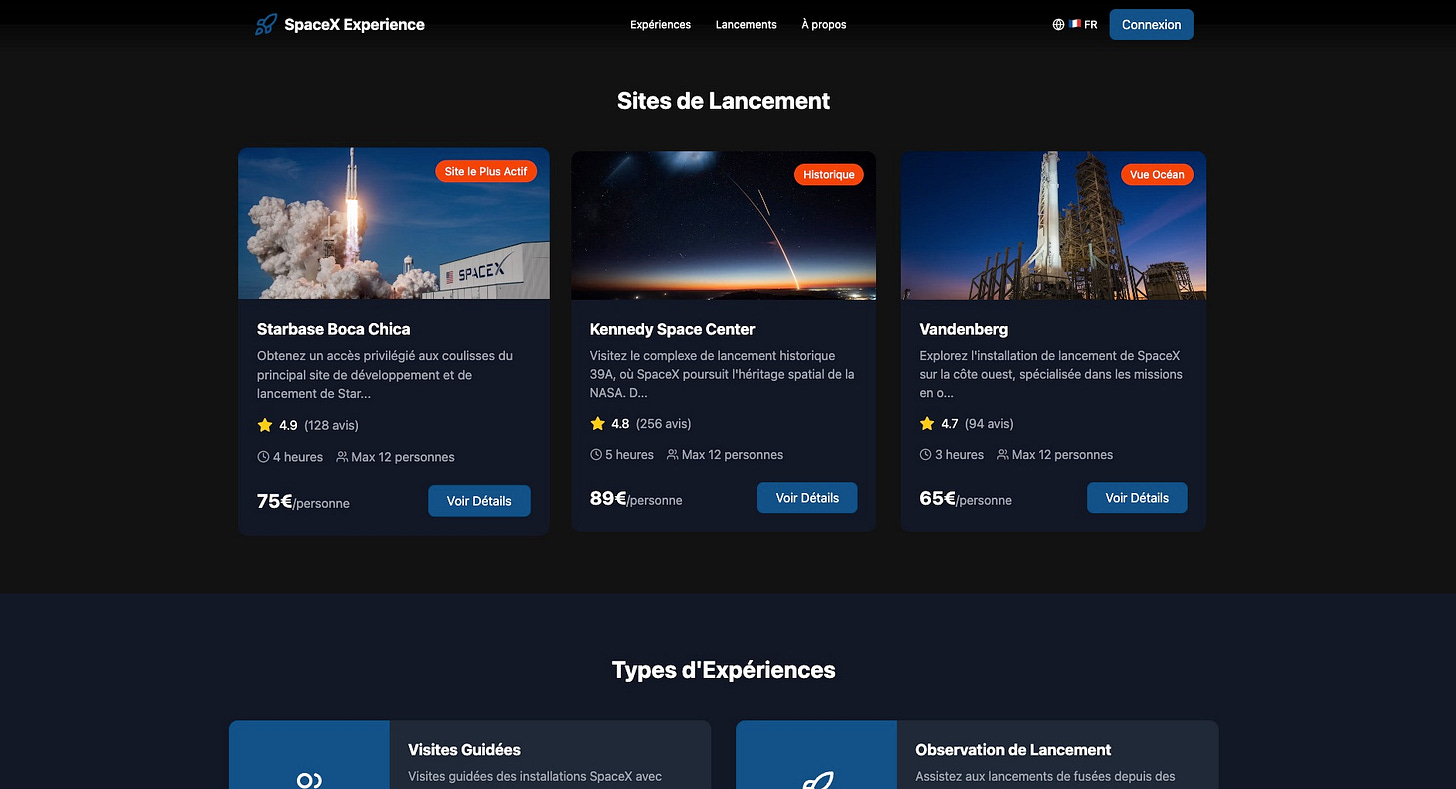This screenshot has height=789, width=1456.
Task: Click the Site le Plus Actif badge
Action: pyautogui.click(x=486, y=172)
